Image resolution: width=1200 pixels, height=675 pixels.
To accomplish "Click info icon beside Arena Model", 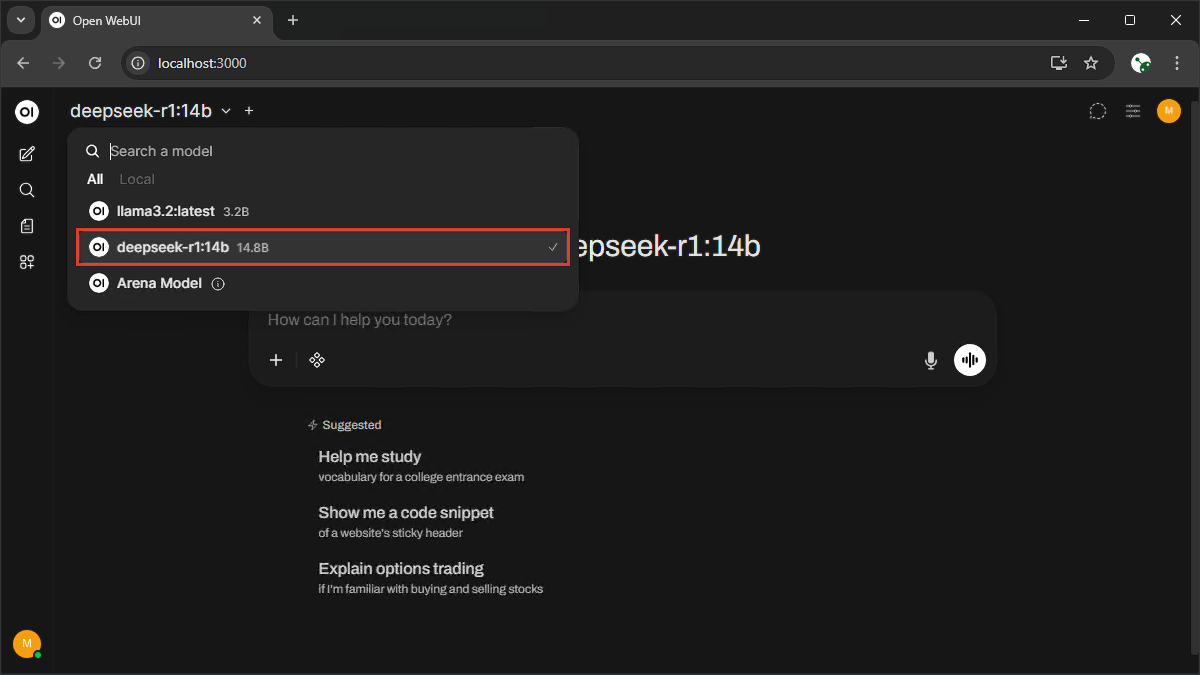I will pos(218,284).
